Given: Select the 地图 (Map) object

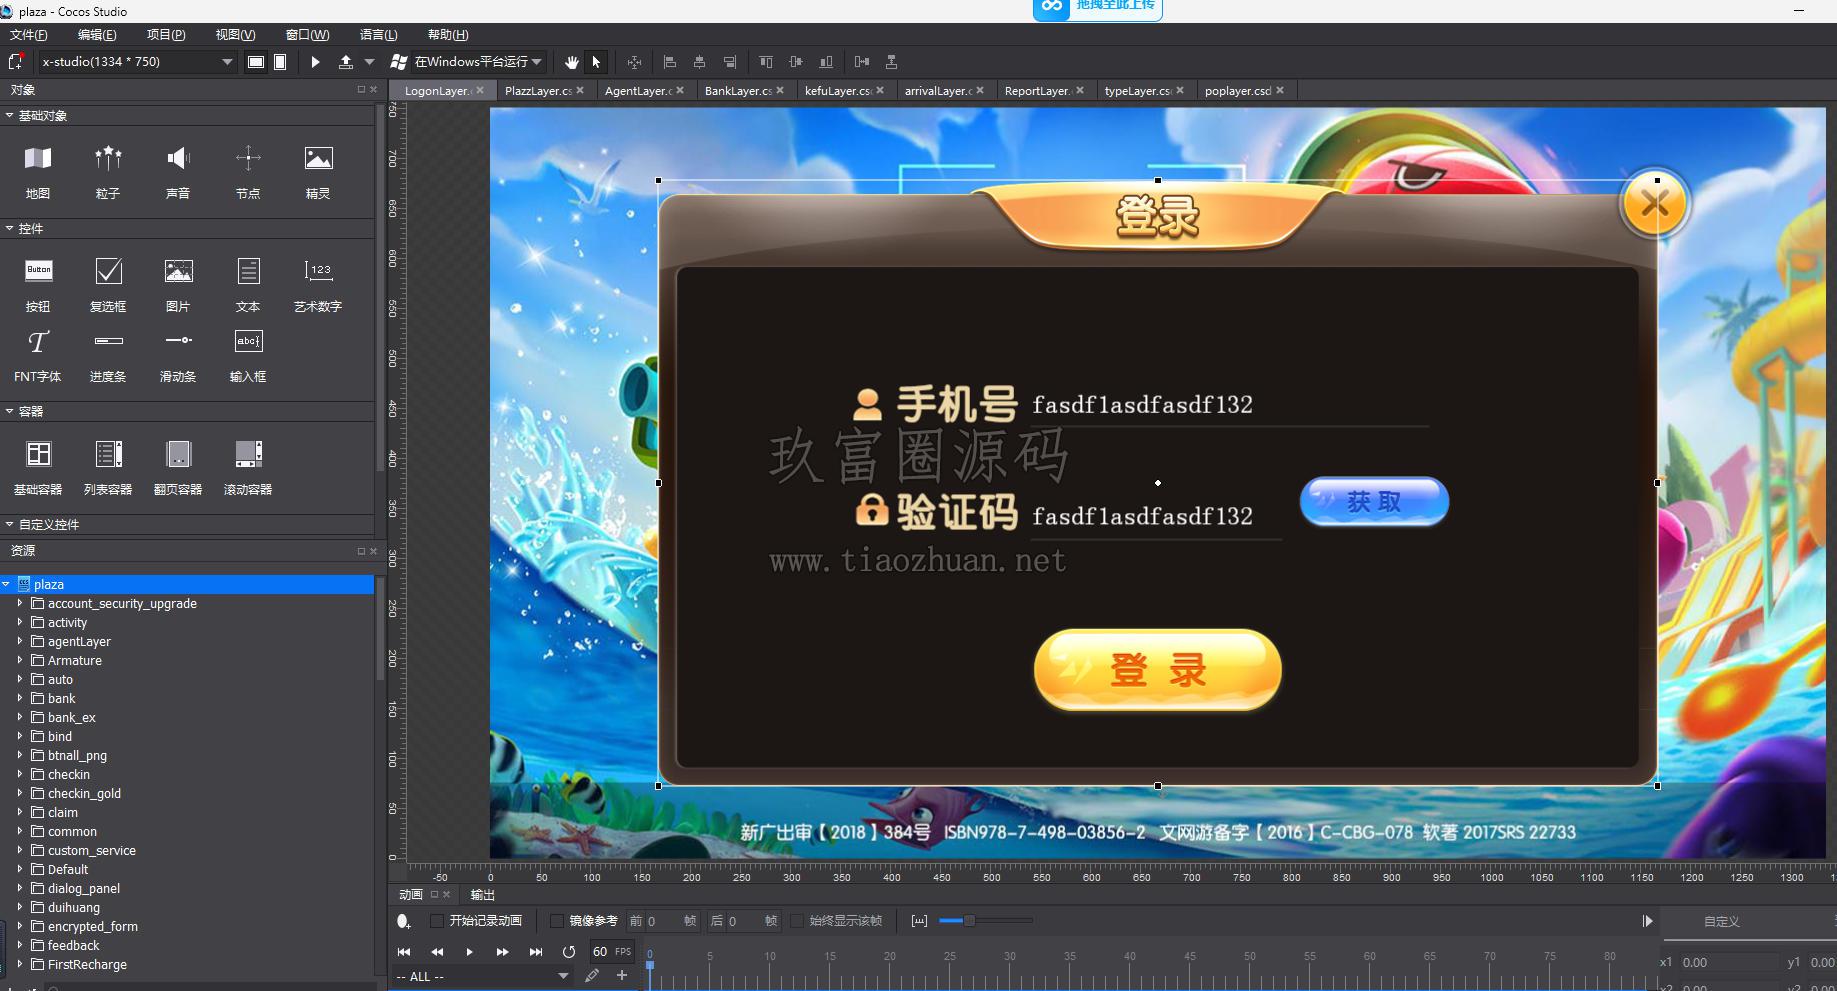Looking at the screenshot, I should click(38, 170).
